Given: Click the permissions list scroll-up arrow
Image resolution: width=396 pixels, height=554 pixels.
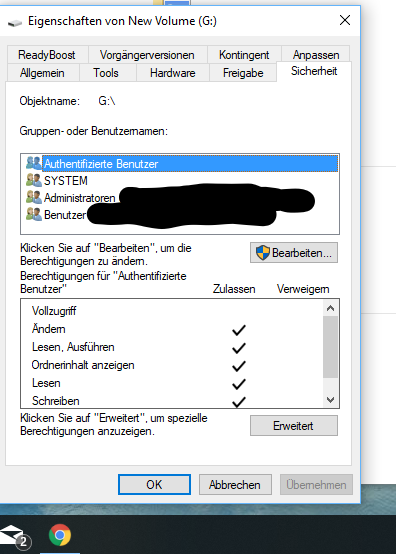Looking at the screenshot, I should [x=331, y=308].
